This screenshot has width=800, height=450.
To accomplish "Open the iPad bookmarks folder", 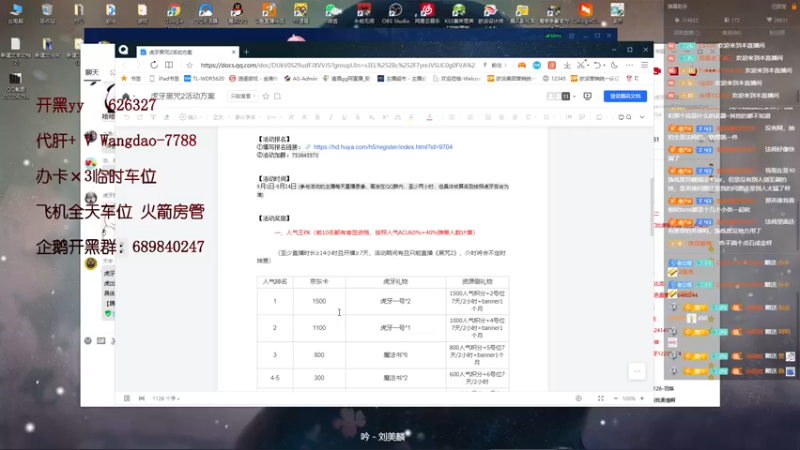I will click(164, 79).
